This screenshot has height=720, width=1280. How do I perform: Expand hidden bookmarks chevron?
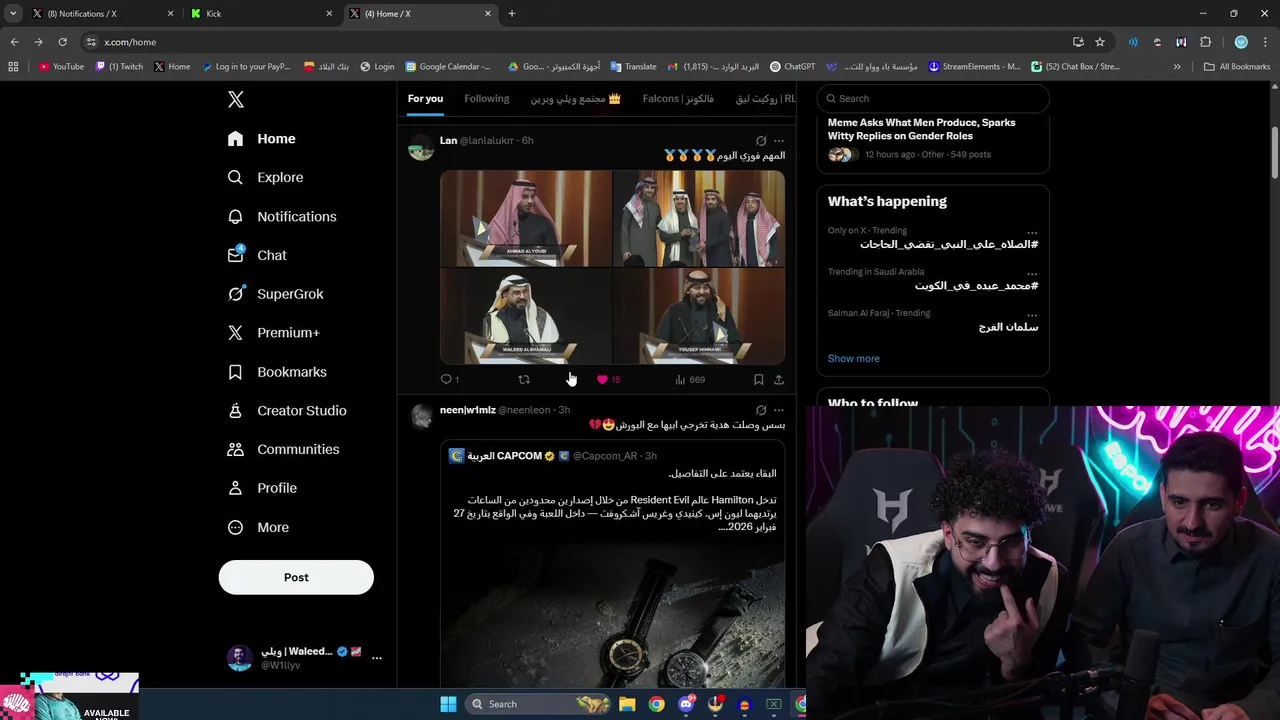pyautogui.click(x=1177, y=67)
